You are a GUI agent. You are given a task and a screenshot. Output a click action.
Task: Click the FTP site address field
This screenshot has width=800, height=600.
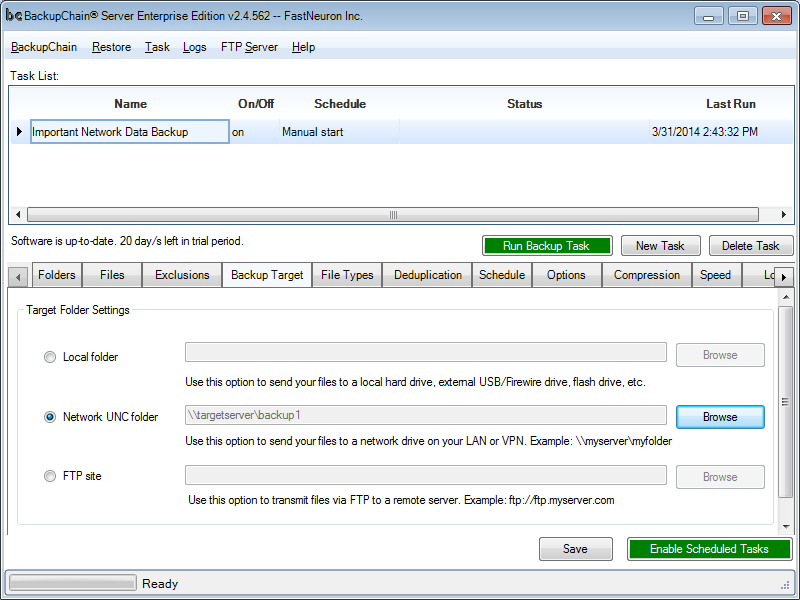coord(426,475)
